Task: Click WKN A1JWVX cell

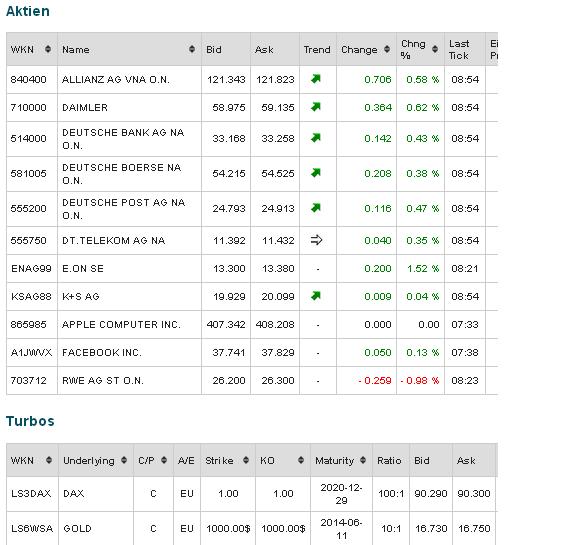Action: pyautogui.click(x=32, y=352)
